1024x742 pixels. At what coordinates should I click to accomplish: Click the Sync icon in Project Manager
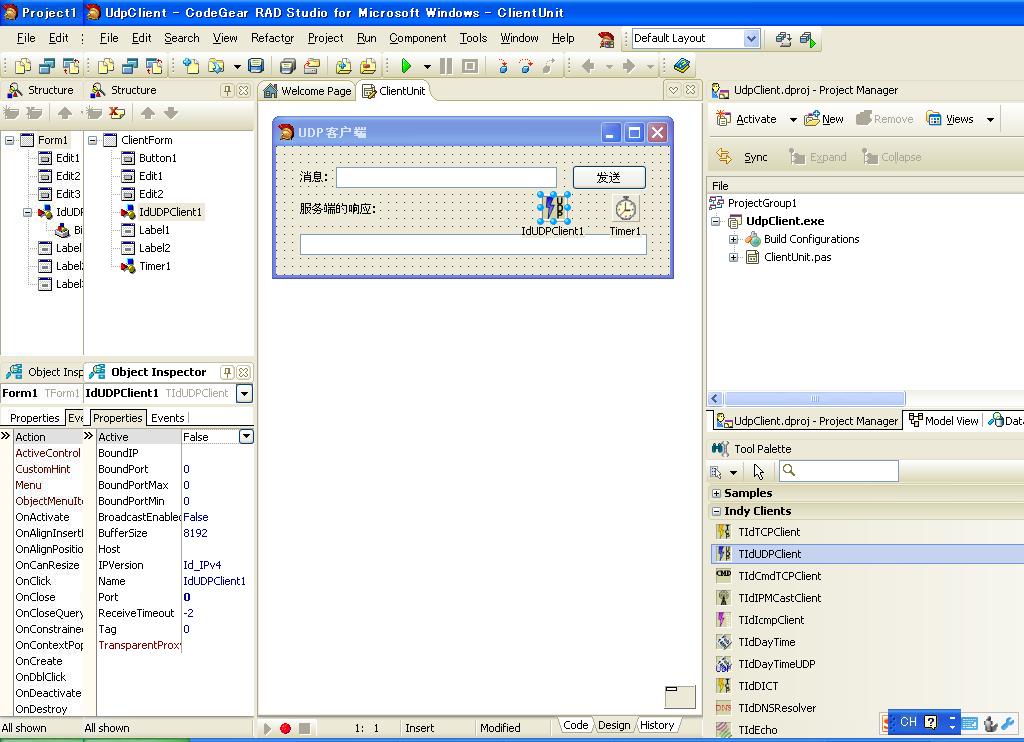point(724,156)
